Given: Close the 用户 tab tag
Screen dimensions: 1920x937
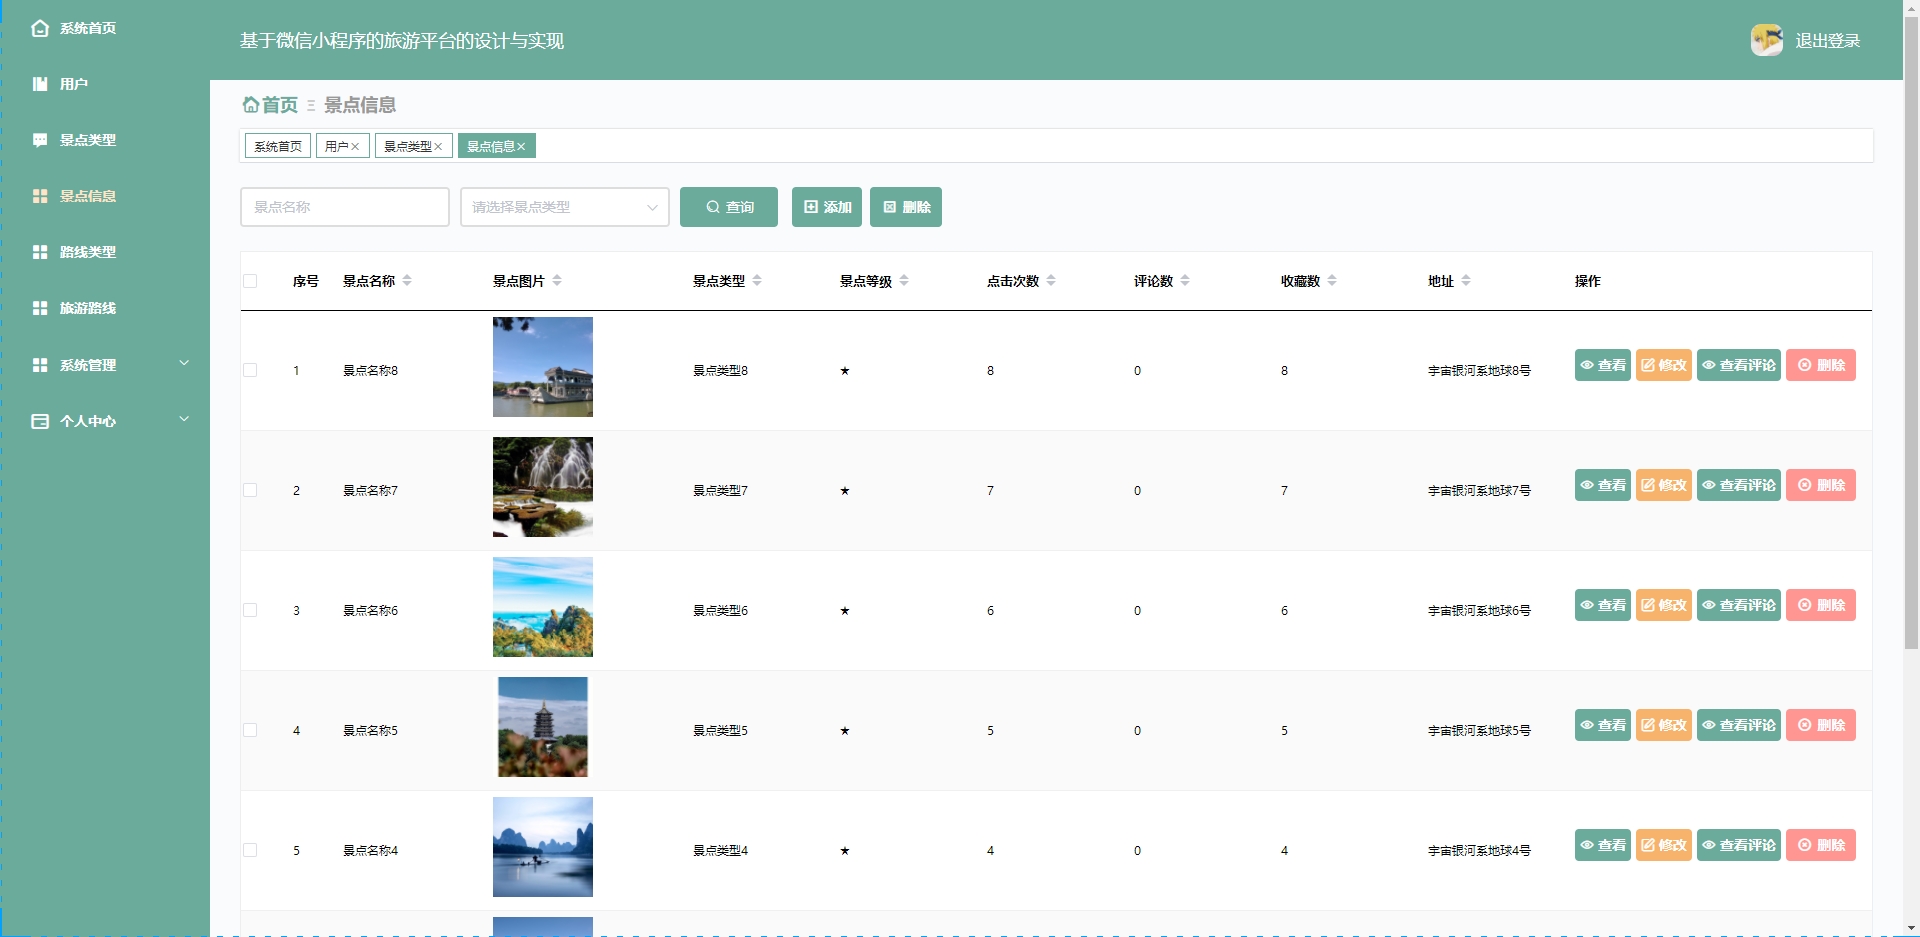Looking at the screenshot, I should tap(355, 147).
